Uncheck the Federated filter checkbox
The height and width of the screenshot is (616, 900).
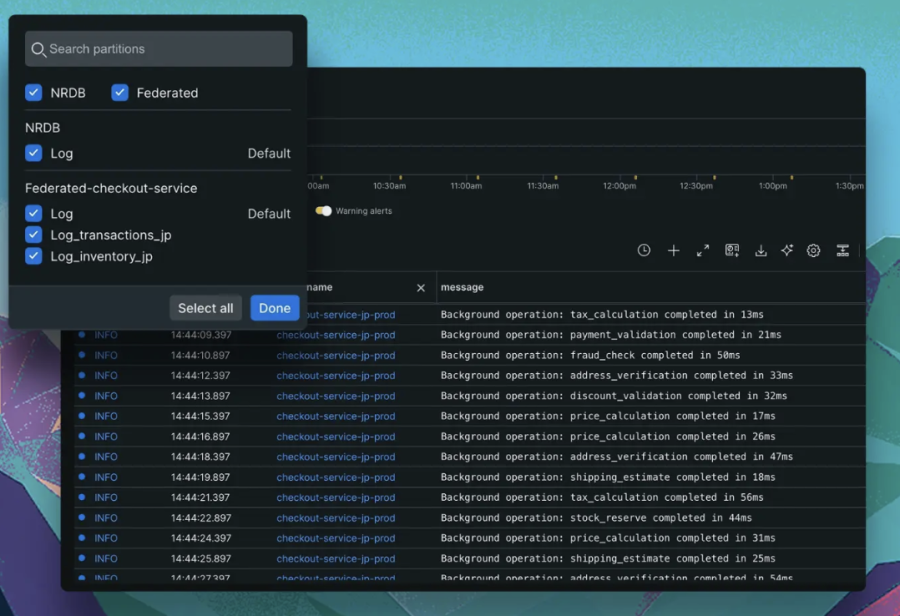click(120, 92)
